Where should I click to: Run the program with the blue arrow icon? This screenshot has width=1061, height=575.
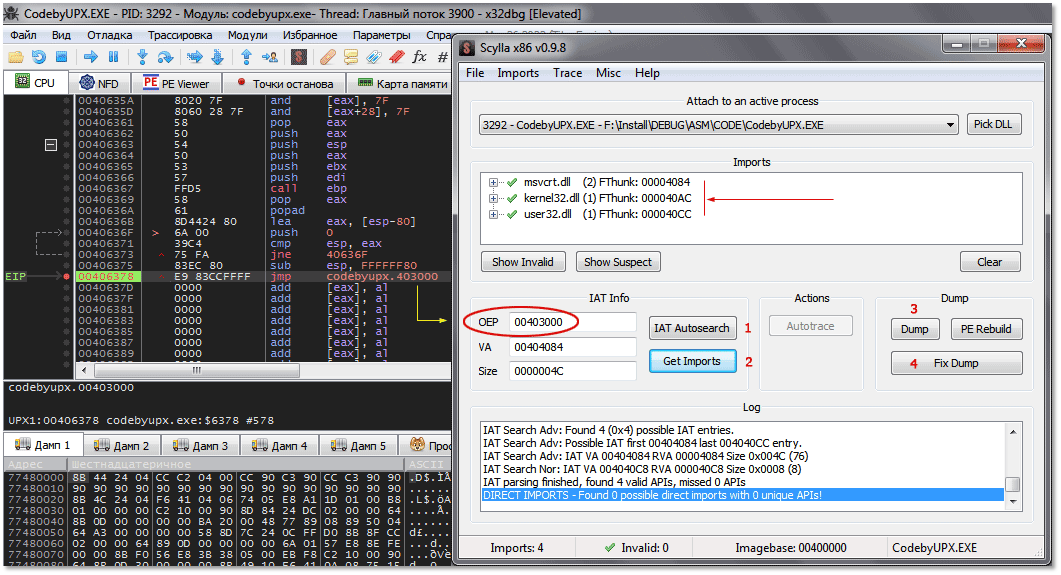(91, 58)
